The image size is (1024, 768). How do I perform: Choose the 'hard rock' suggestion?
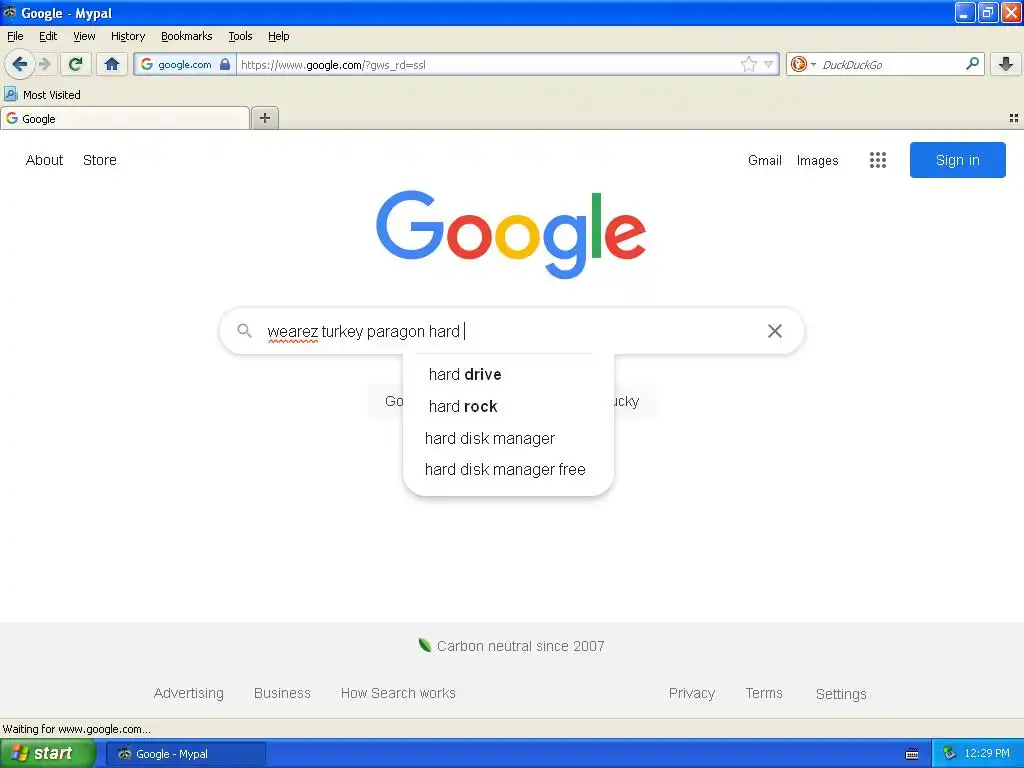[508, 406]
